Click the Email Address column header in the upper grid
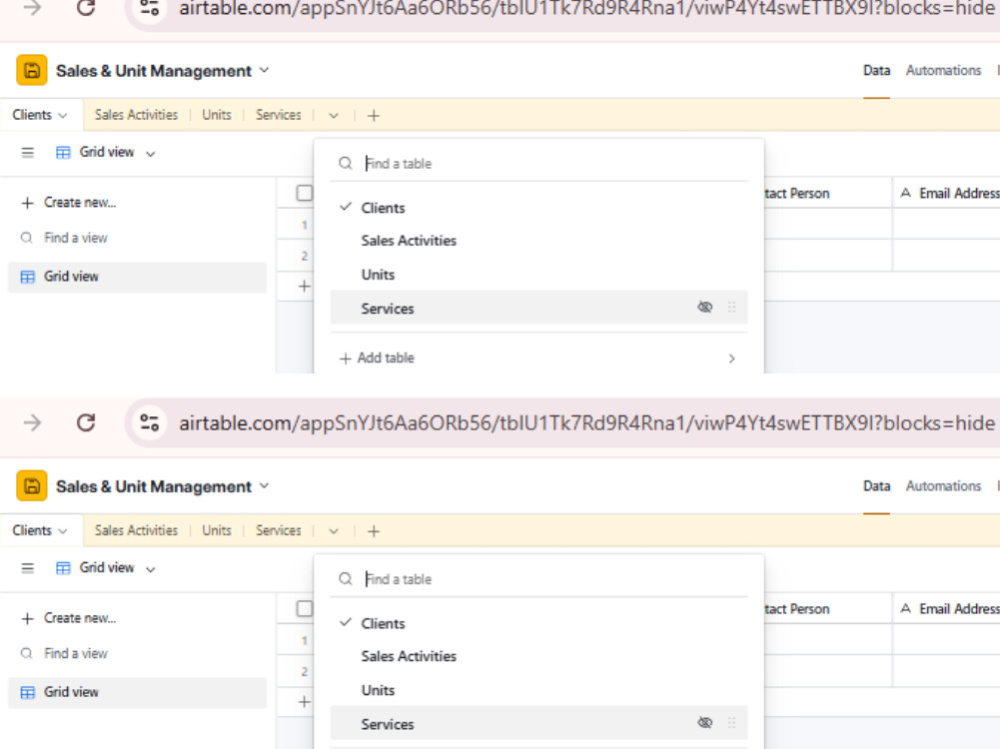The height and width of the screenshot is (749, 1000). pos(946,193)
